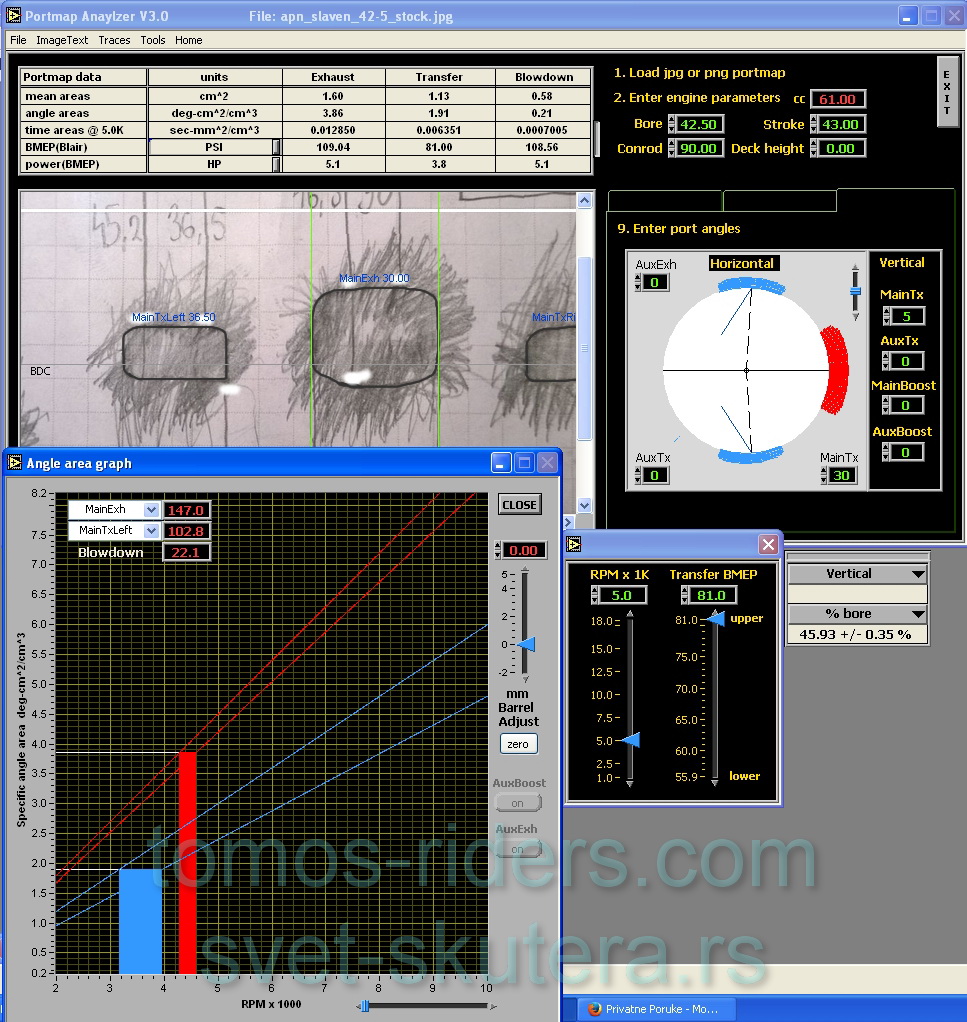Click the small vertical slider beside Horizontal dial
This screenshot has height=1022, width=967.
pyautogui.click(x=856, y=292)
